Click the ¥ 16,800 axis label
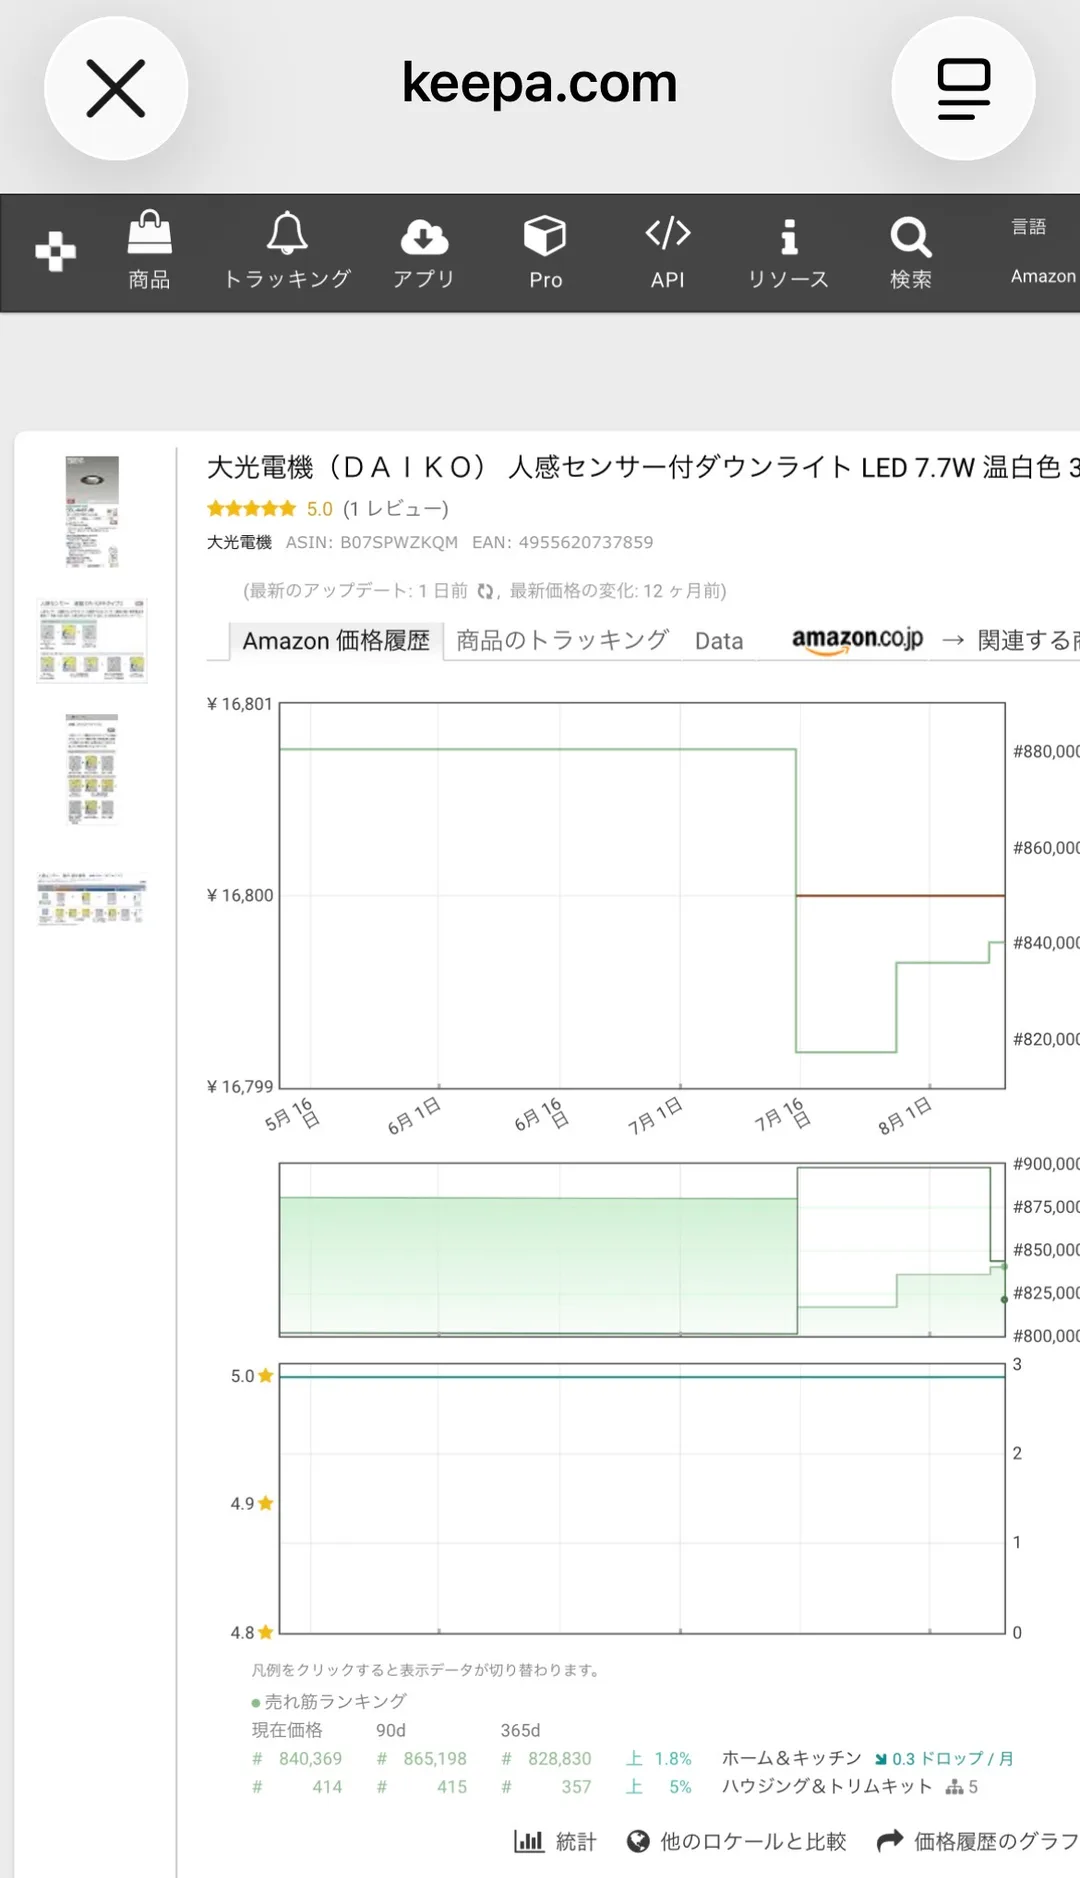The height and width of the screenshot is (1878, 1080). (x=239, y=895)
